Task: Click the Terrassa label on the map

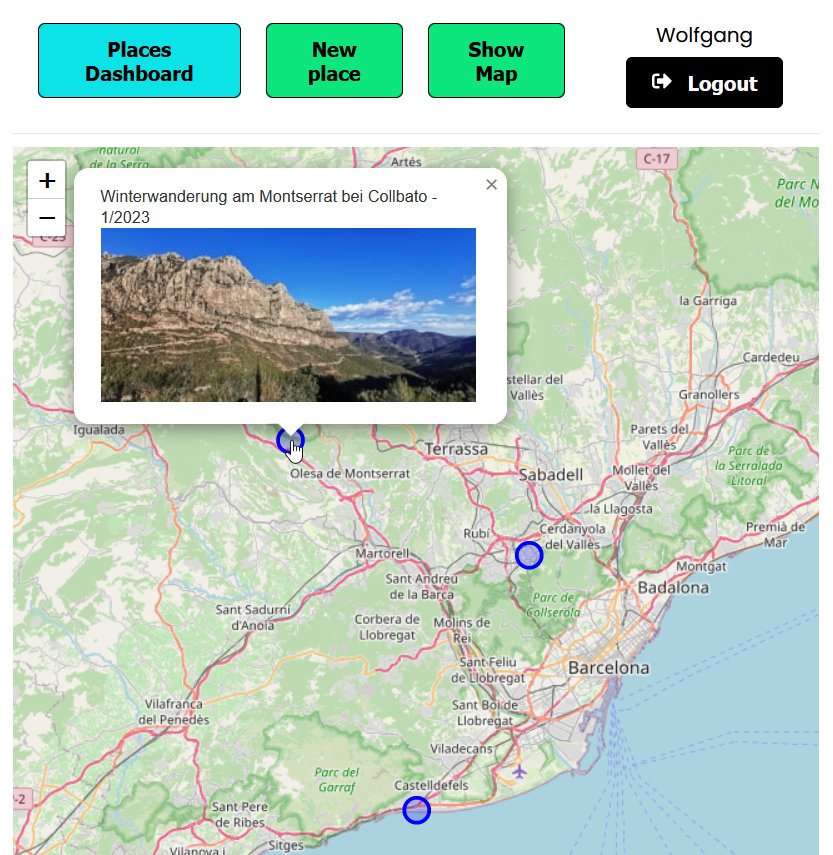Action: 456,449
